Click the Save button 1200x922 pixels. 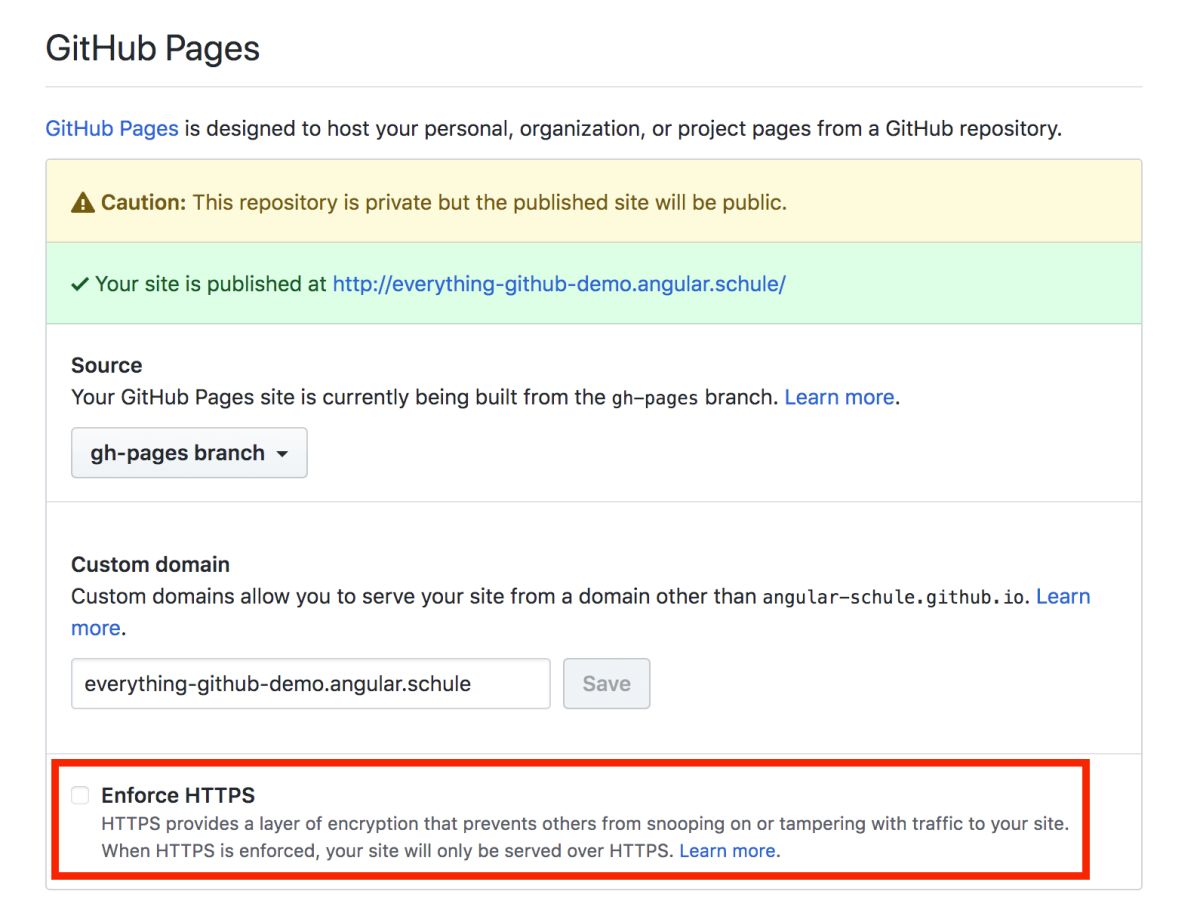coord(607,684)
